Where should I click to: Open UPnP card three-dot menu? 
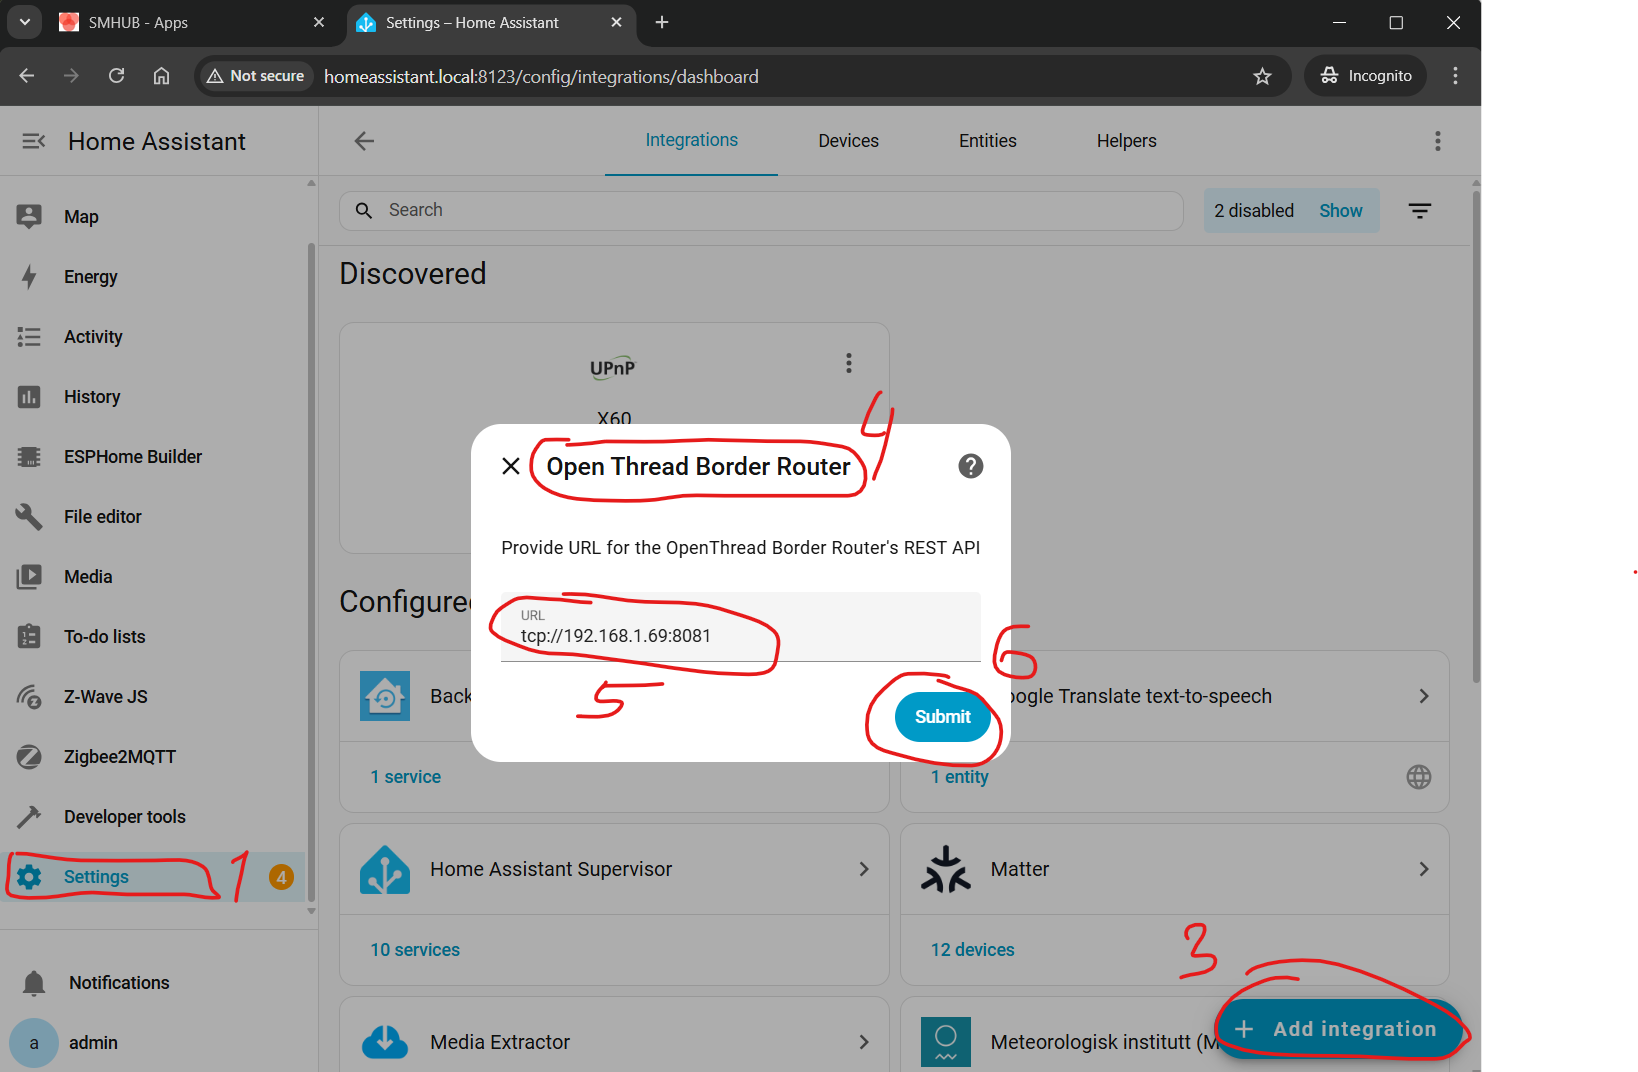click(849, 363)
